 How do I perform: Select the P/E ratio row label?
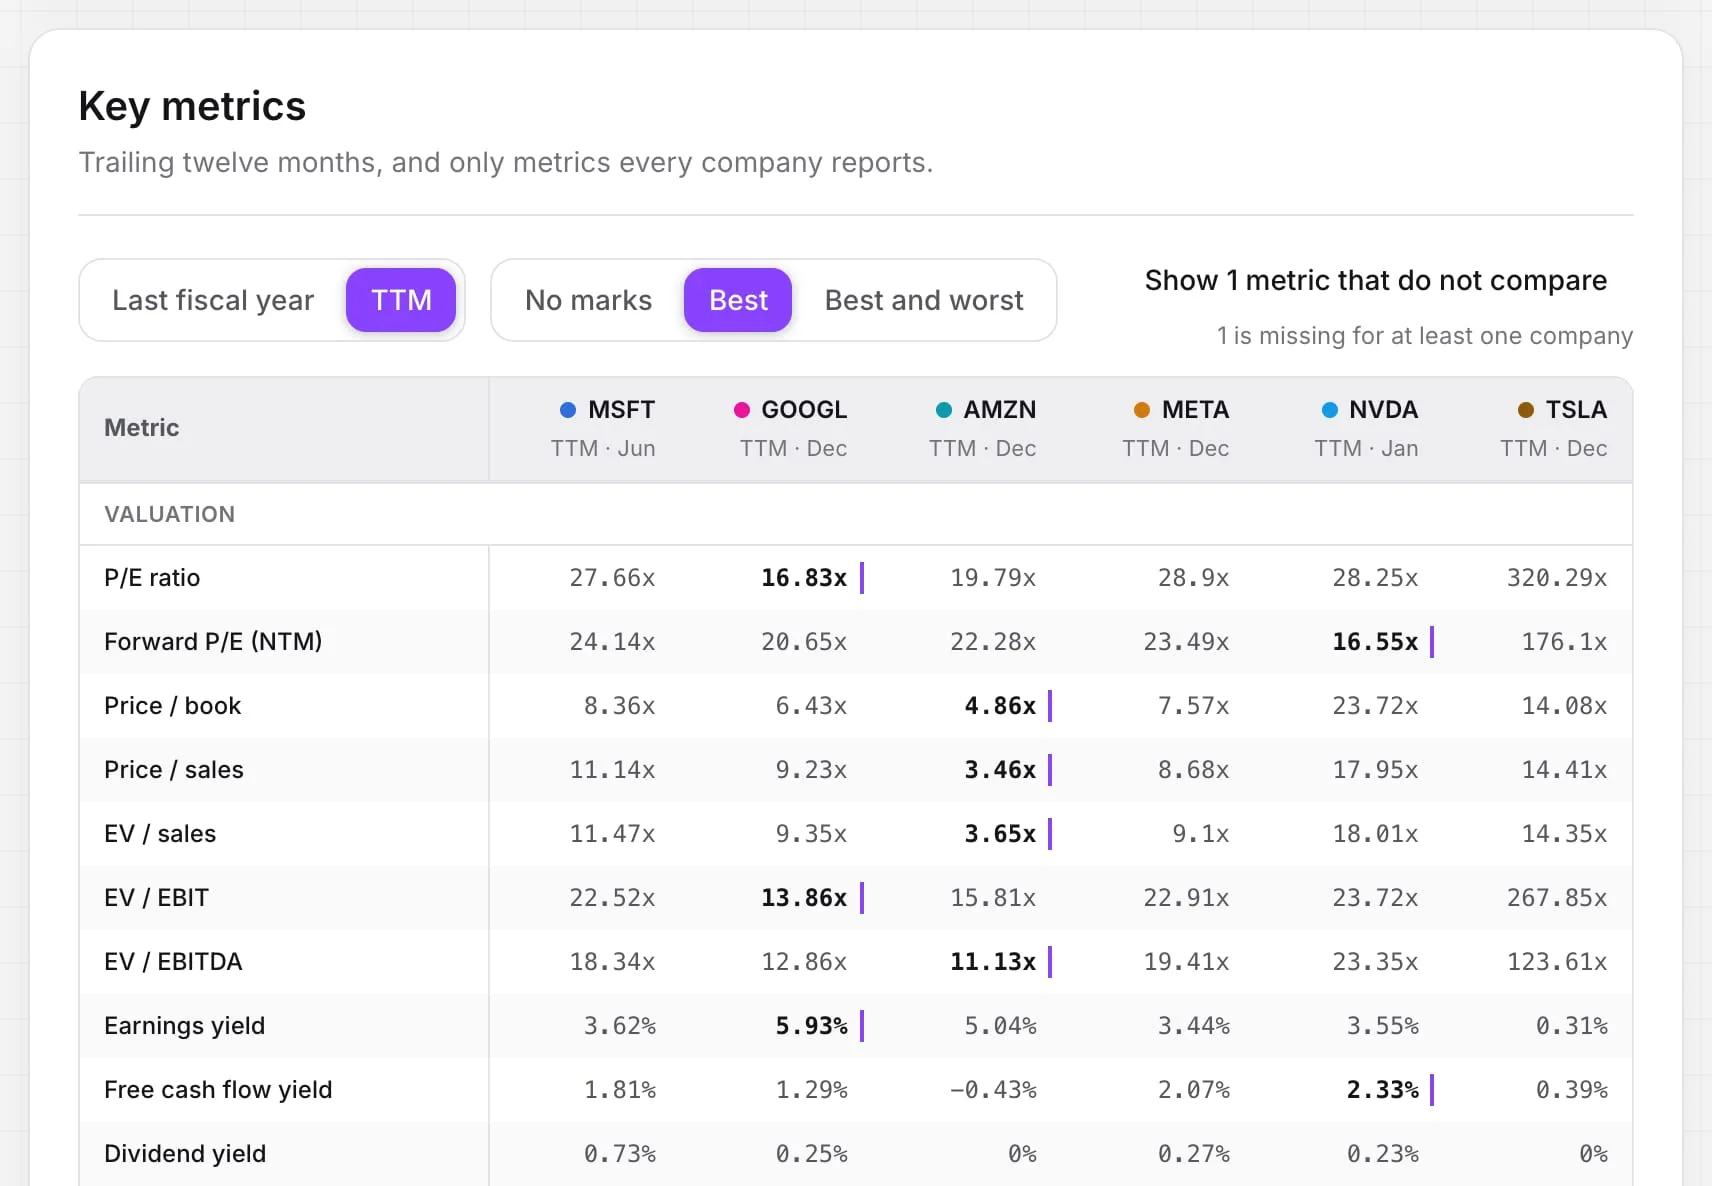(x=152, y=578)
